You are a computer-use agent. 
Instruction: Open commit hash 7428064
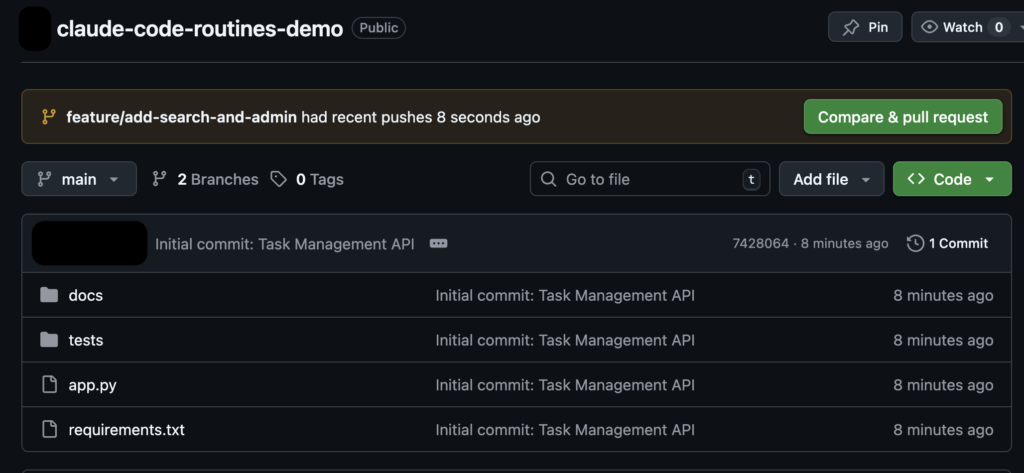click(760, 243)
